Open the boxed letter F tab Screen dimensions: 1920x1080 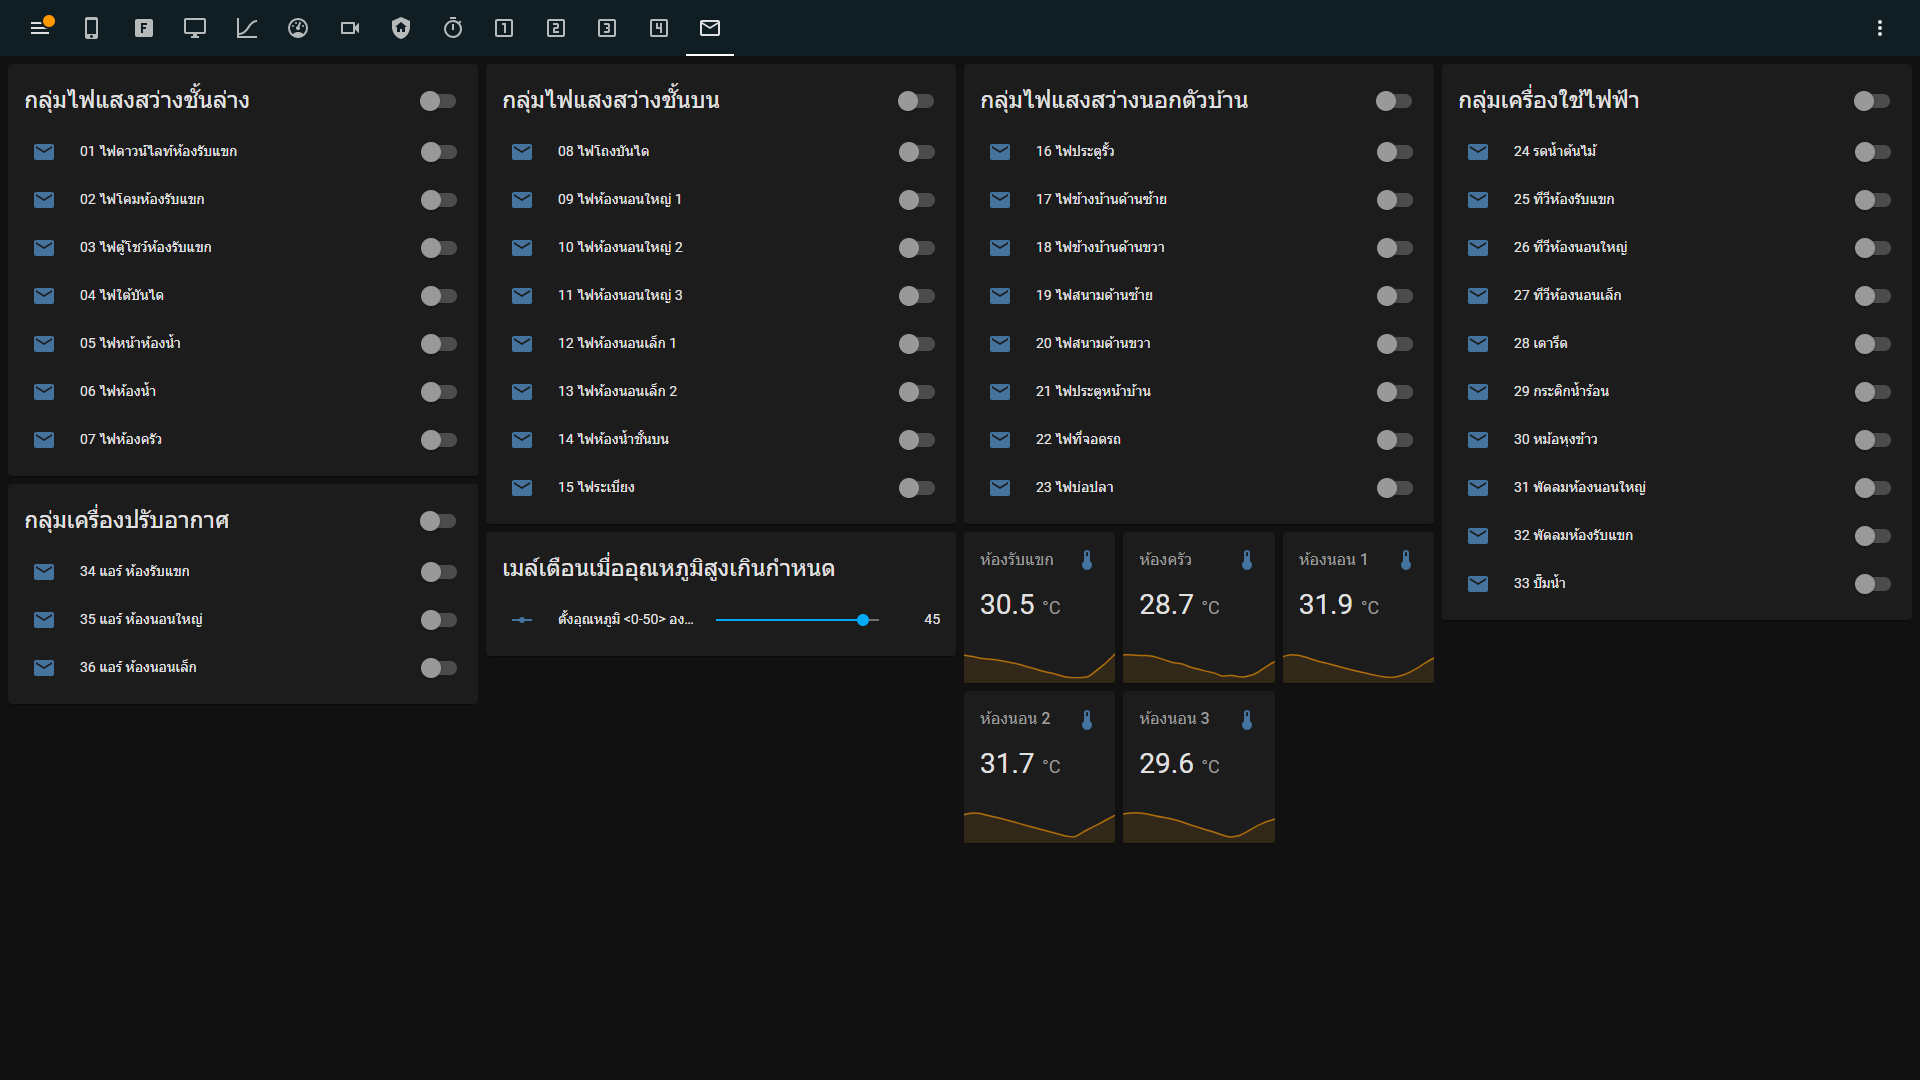[144, 28]
